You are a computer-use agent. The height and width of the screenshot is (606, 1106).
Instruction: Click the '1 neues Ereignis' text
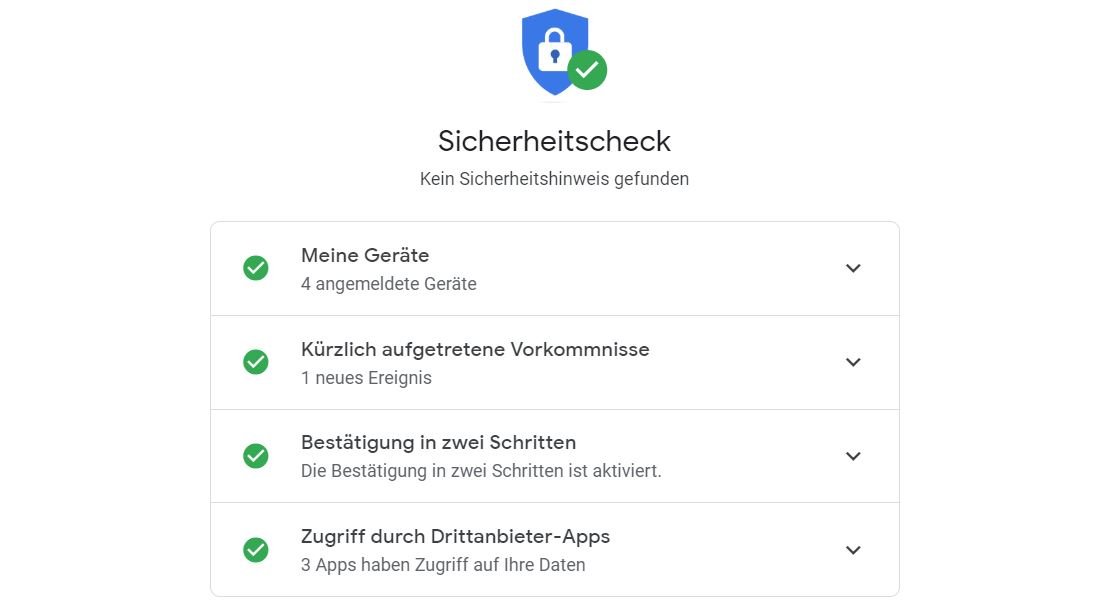[366, 378]
